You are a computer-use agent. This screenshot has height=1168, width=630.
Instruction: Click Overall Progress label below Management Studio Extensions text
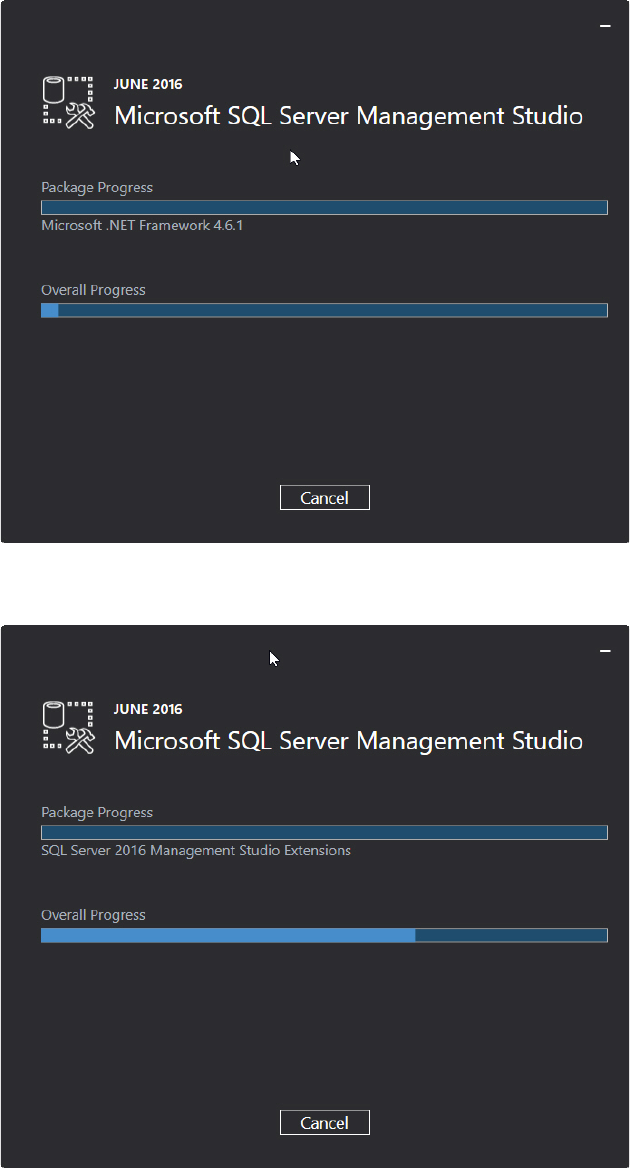pyautogui.click(x=93, y=915)
